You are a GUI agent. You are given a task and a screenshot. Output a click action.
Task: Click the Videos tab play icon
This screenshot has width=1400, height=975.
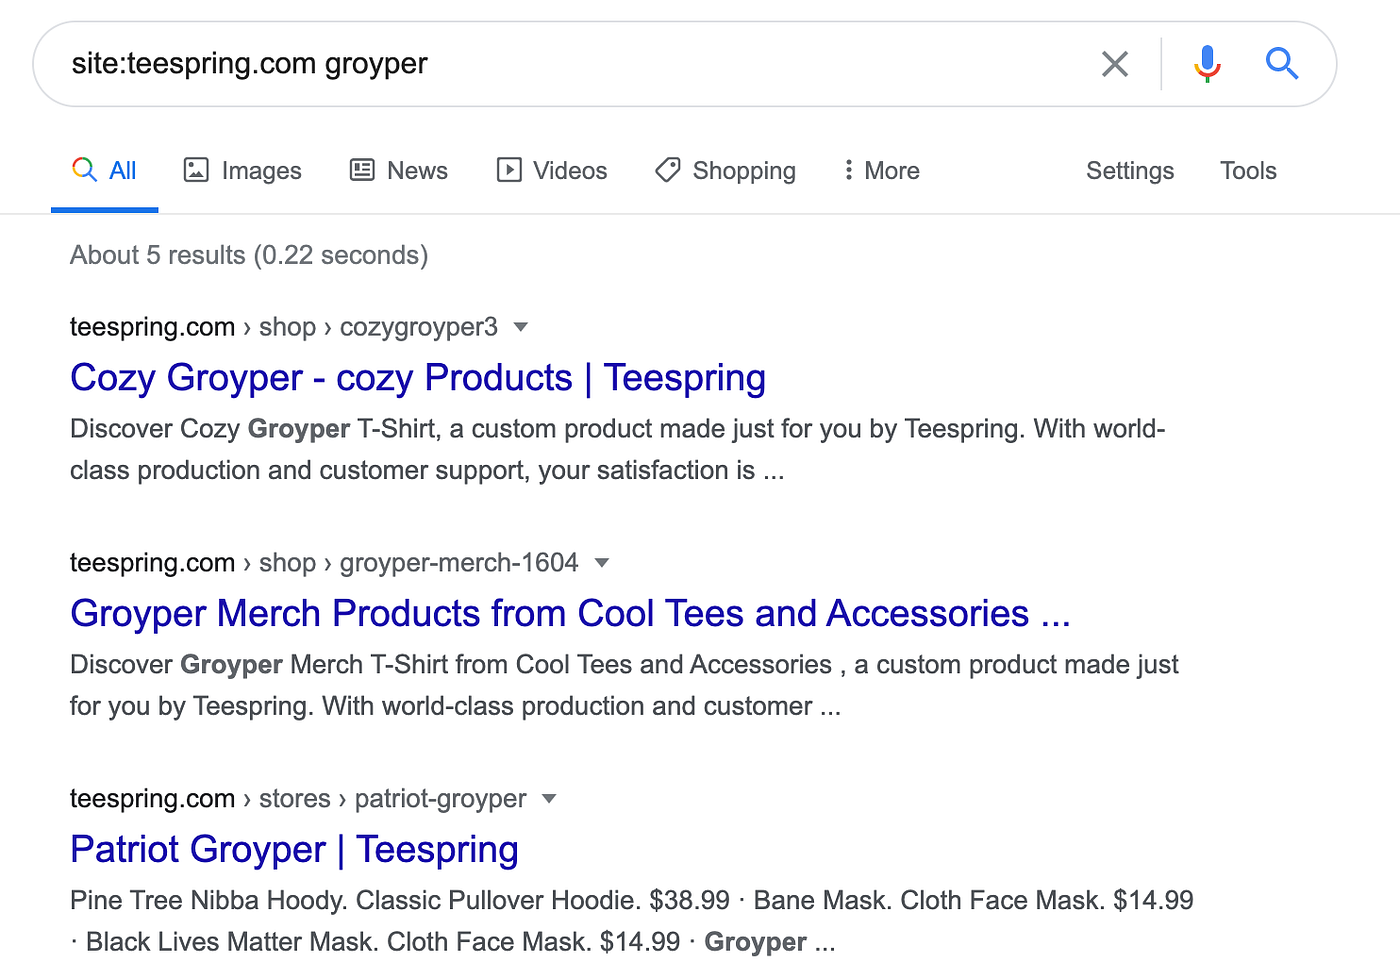coord(509,170)
